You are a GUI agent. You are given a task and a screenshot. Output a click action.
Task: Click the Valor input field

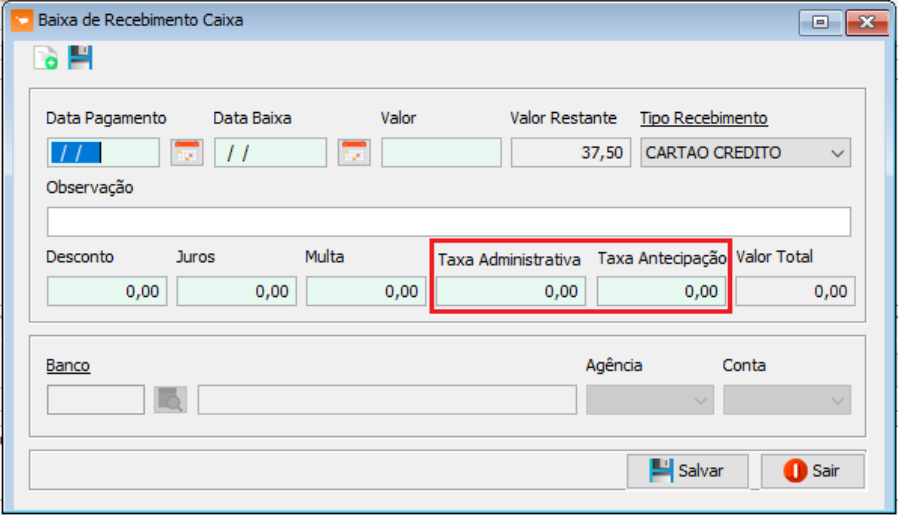(x=441, y=153)
